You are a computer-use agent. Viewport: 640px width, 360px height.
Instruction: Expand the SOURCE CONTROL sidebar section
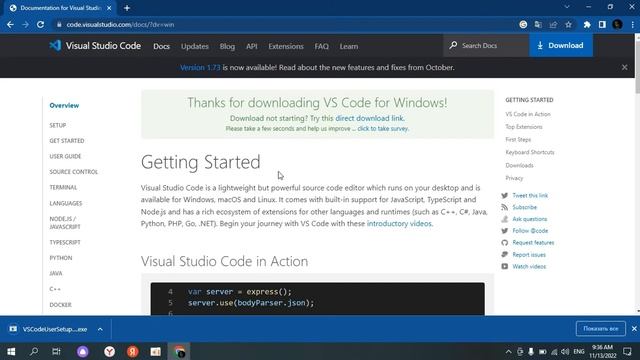(x=73, y=172)
